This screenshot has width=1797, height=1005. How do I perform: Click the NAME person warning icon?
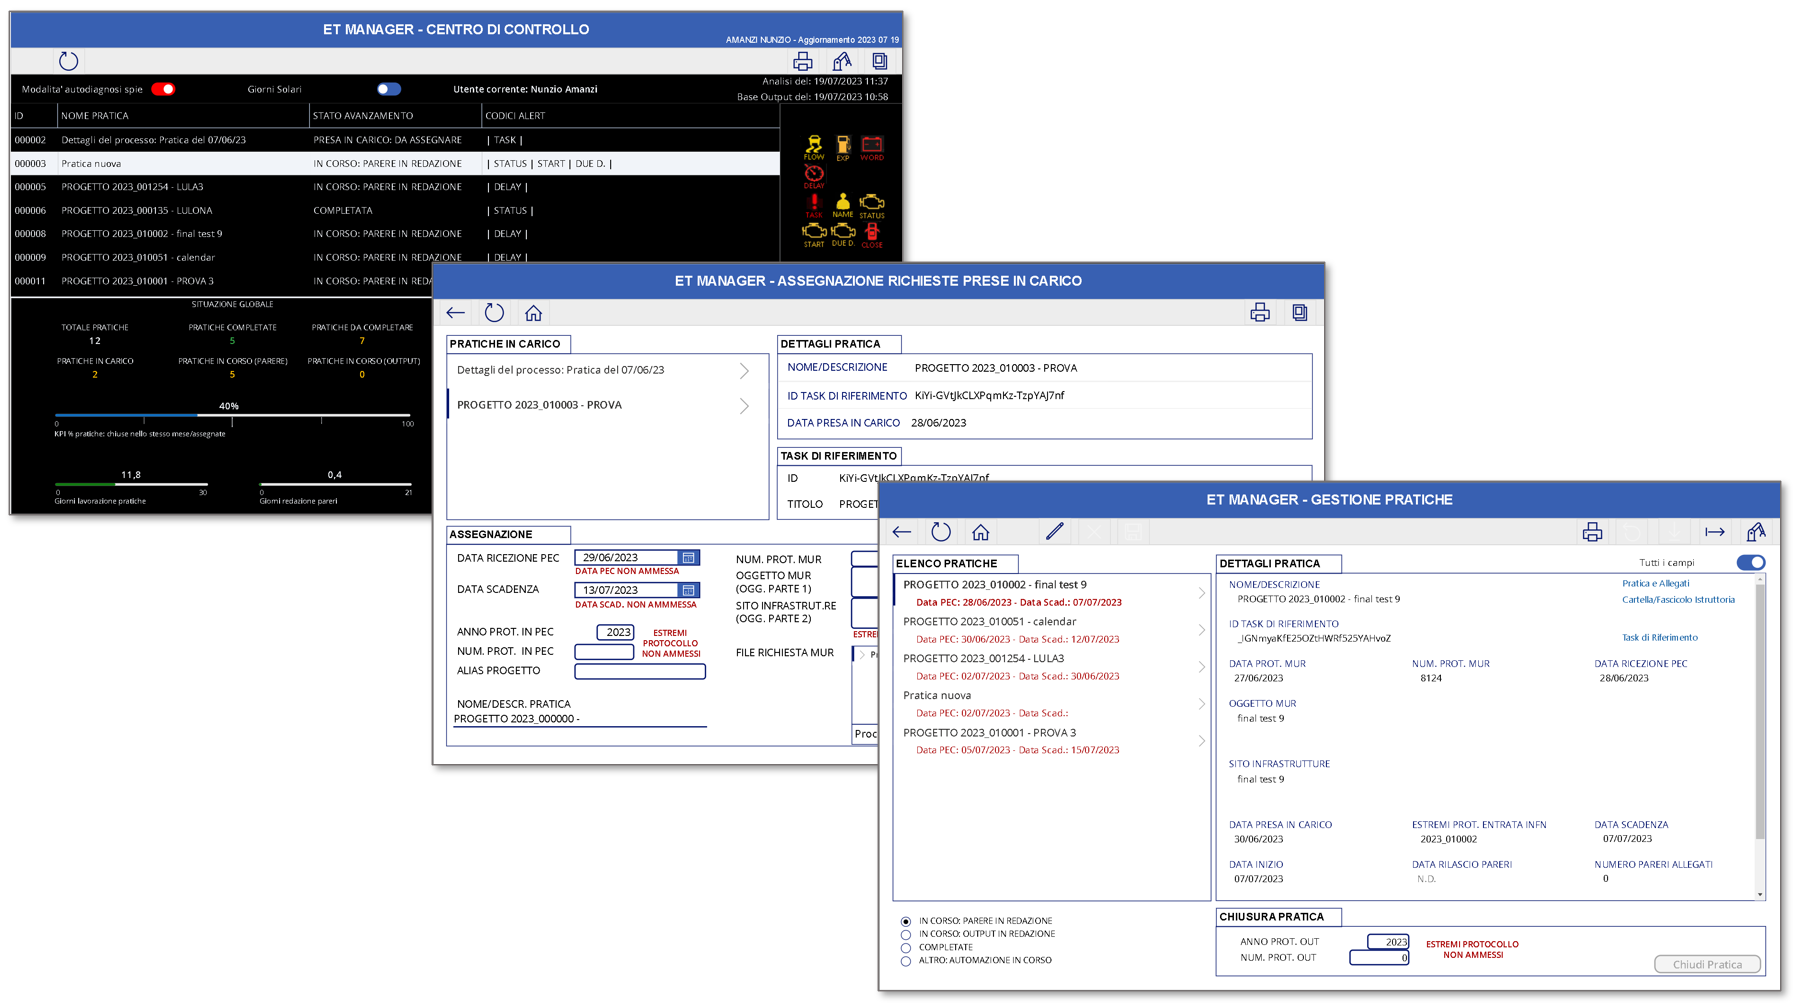(x=843, y=206)
